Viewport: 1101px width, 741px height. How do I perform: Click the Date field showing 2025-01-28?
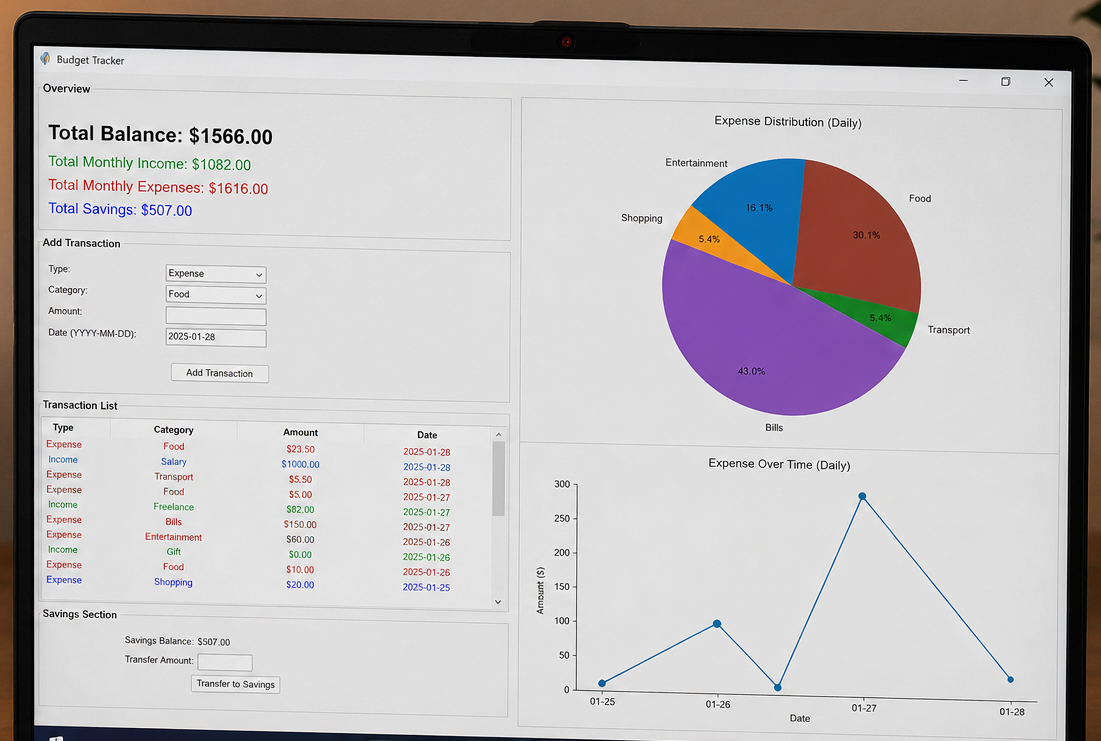(216, 337)
